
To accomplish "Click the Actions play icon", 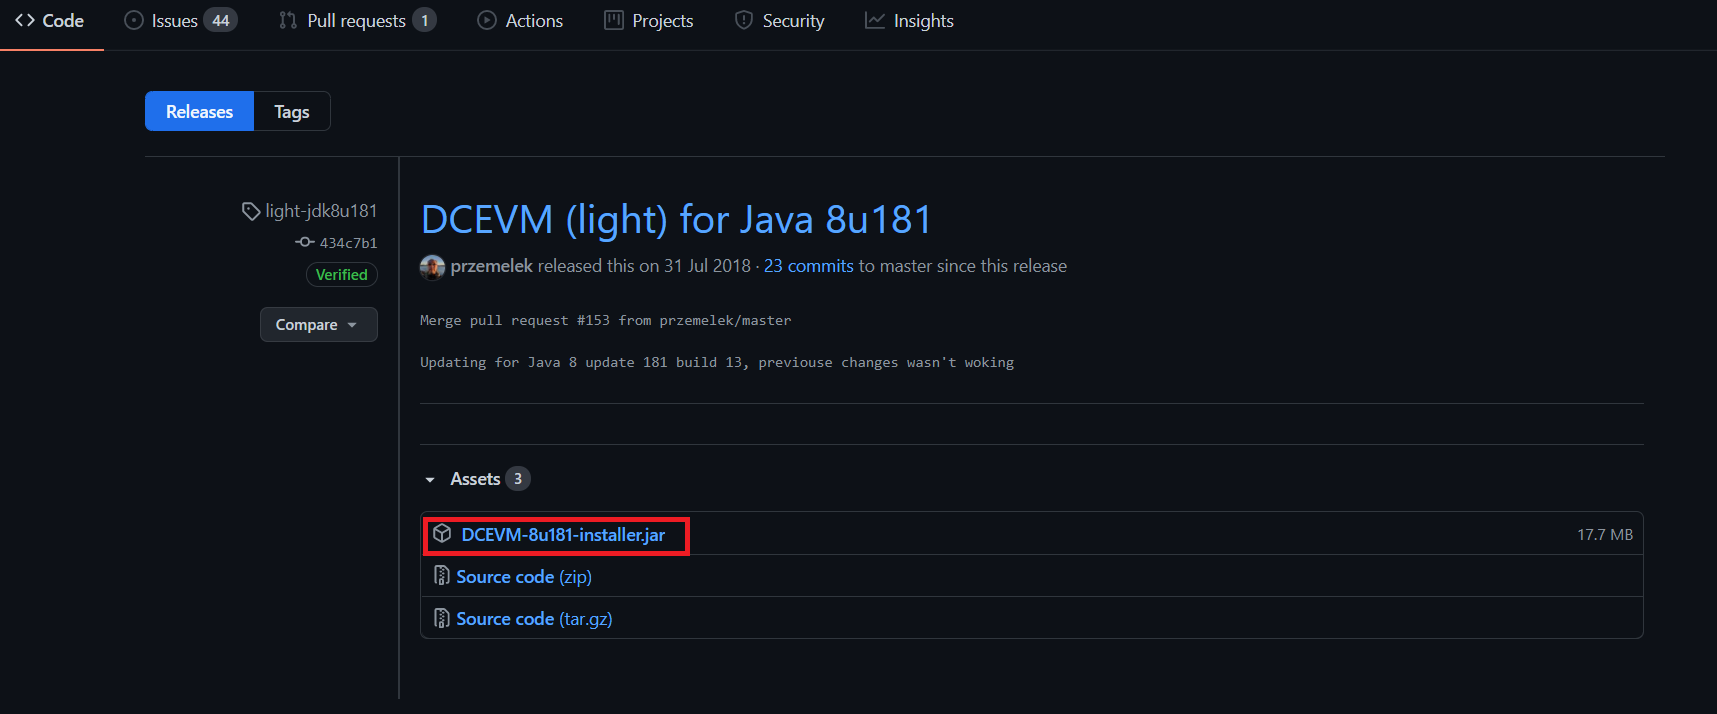I will pos(487,21).
